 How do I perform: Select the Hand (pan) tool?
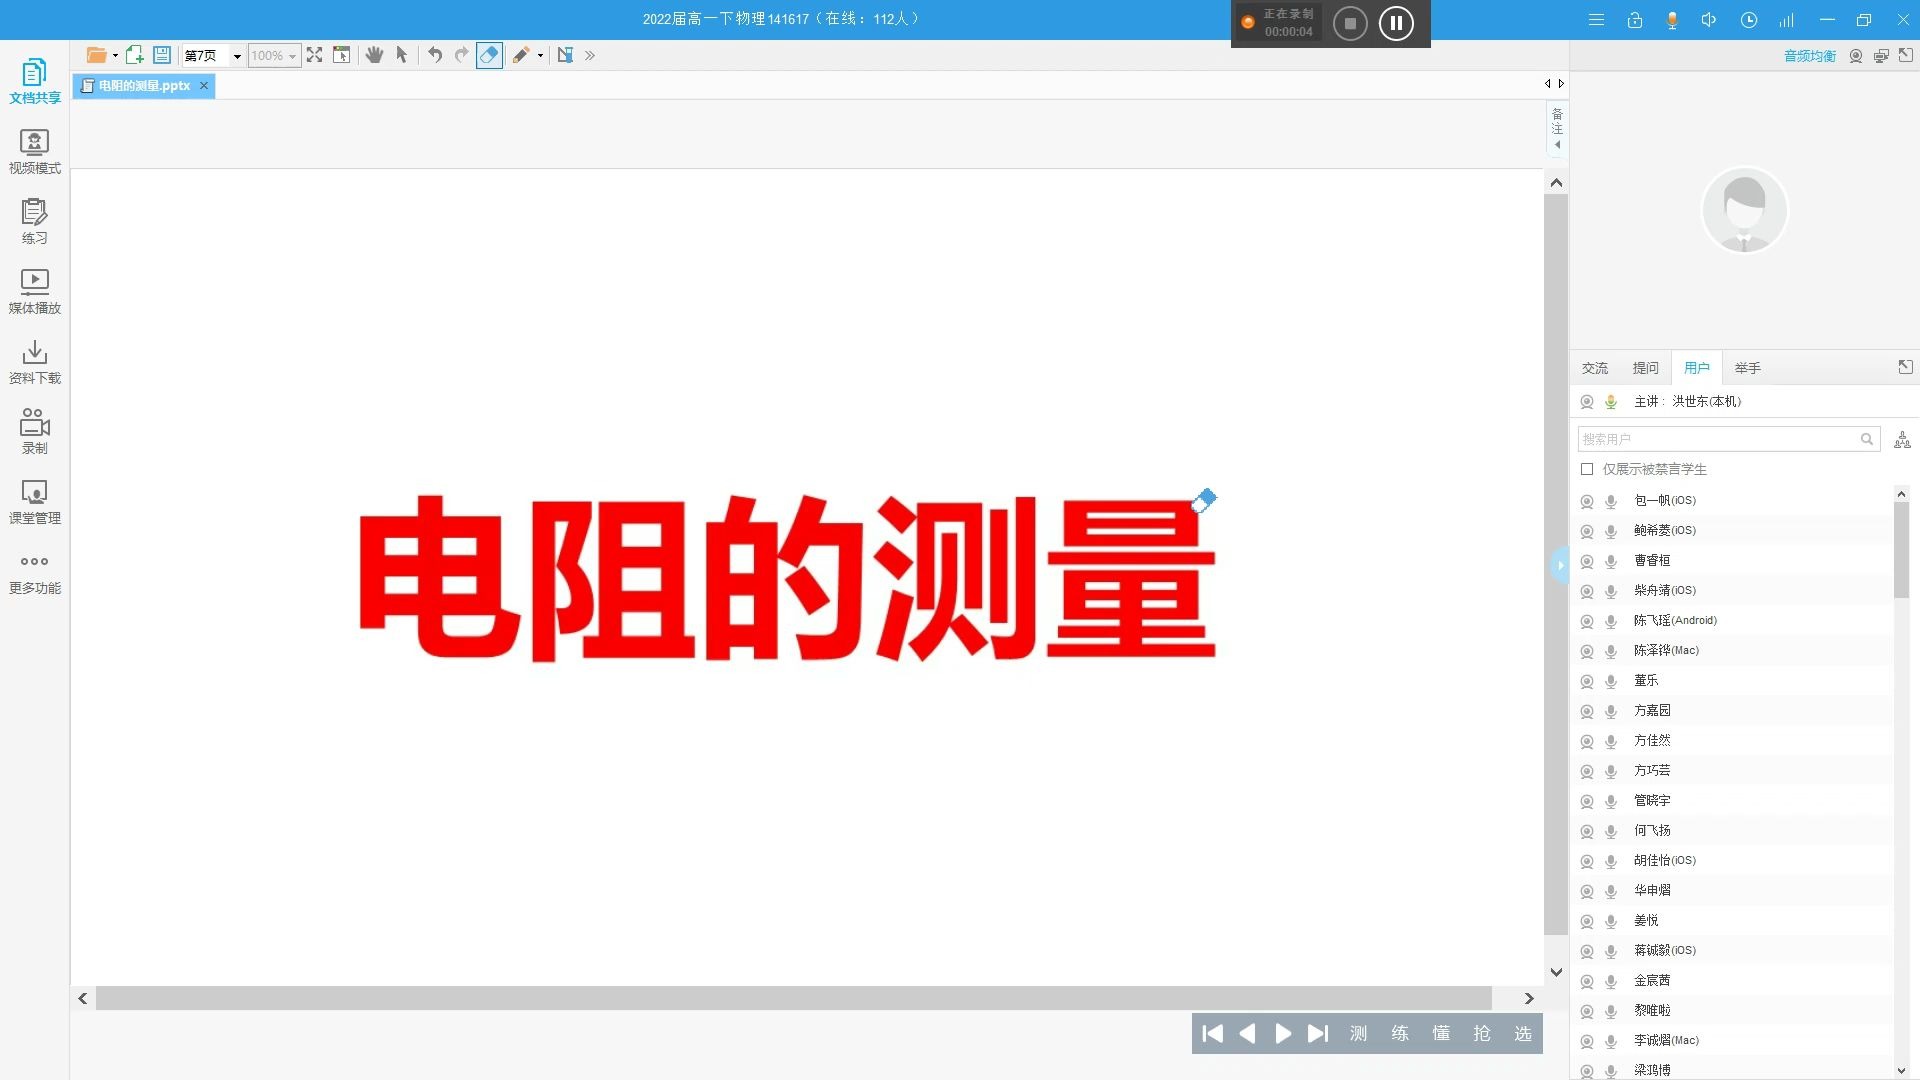coord(375,55)
